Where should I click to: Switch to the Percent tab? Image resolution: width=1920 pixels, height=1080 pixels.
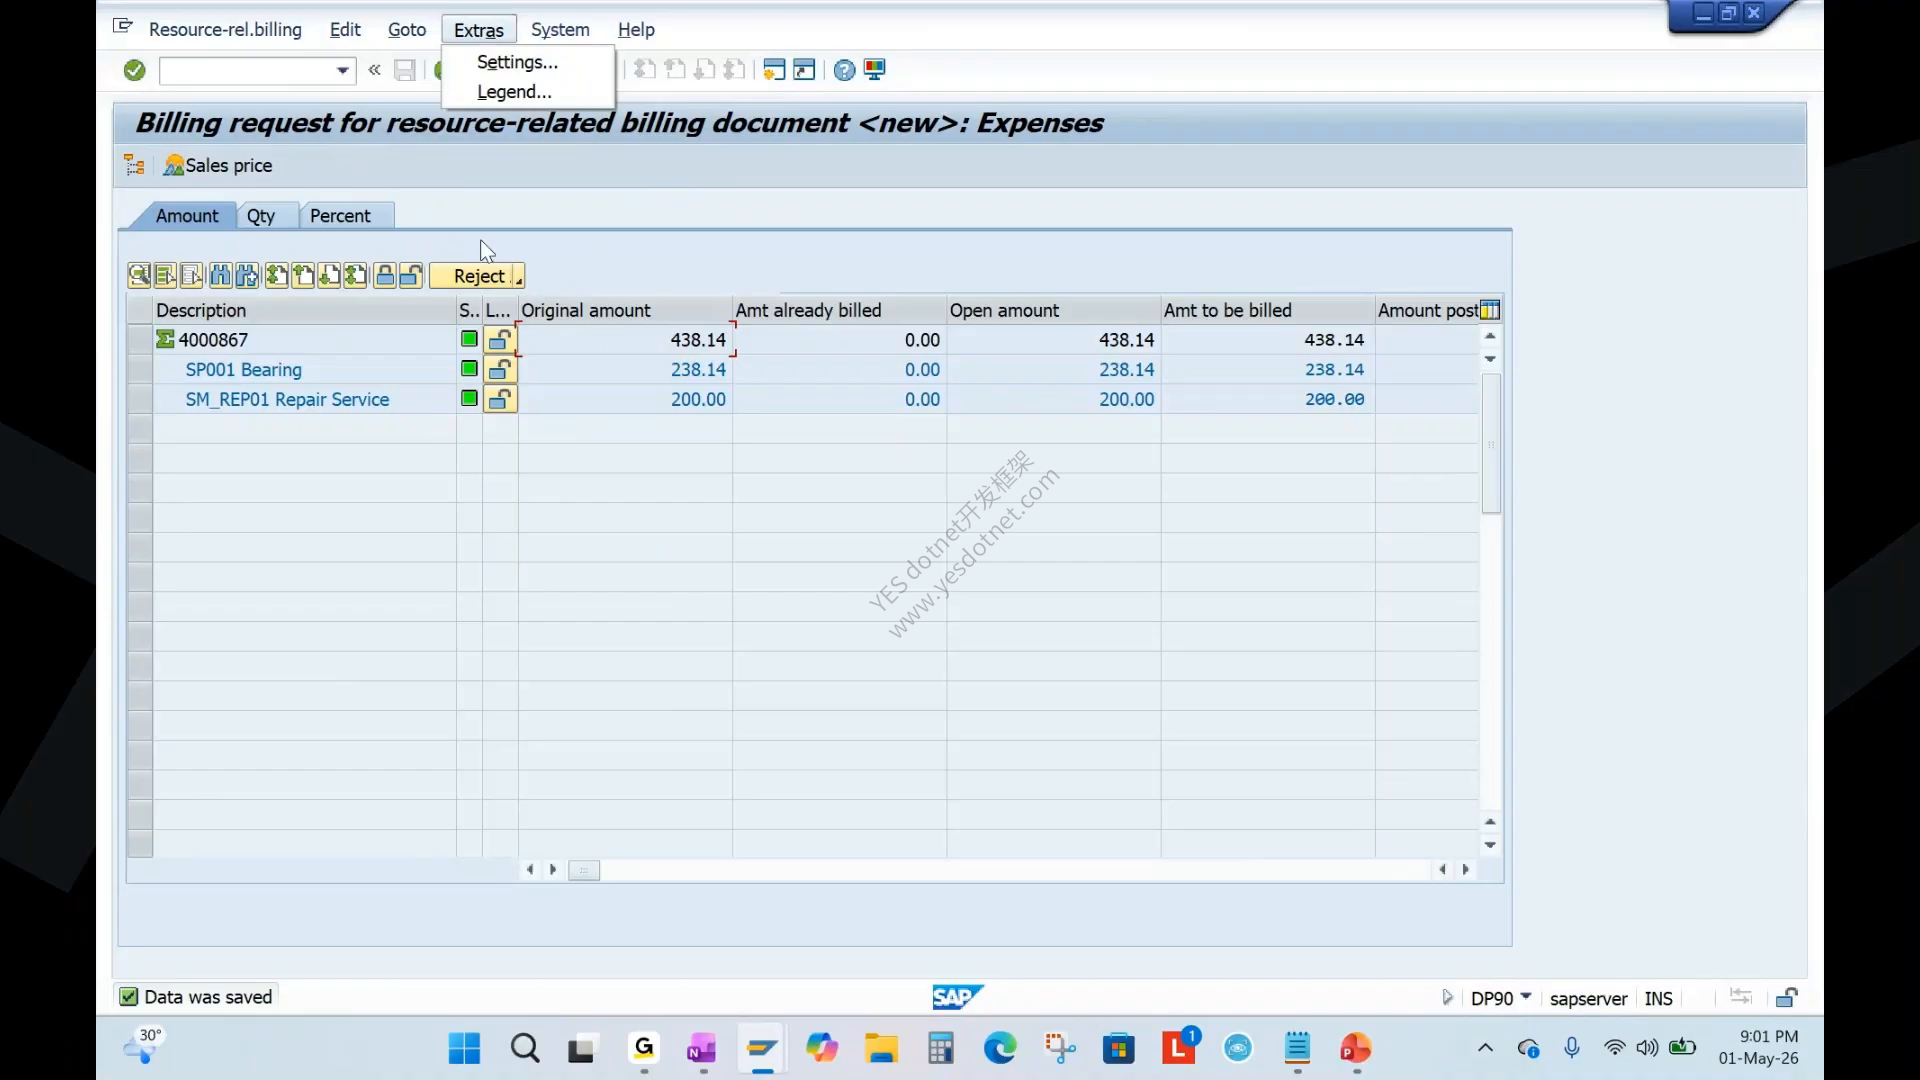[340, 216]
